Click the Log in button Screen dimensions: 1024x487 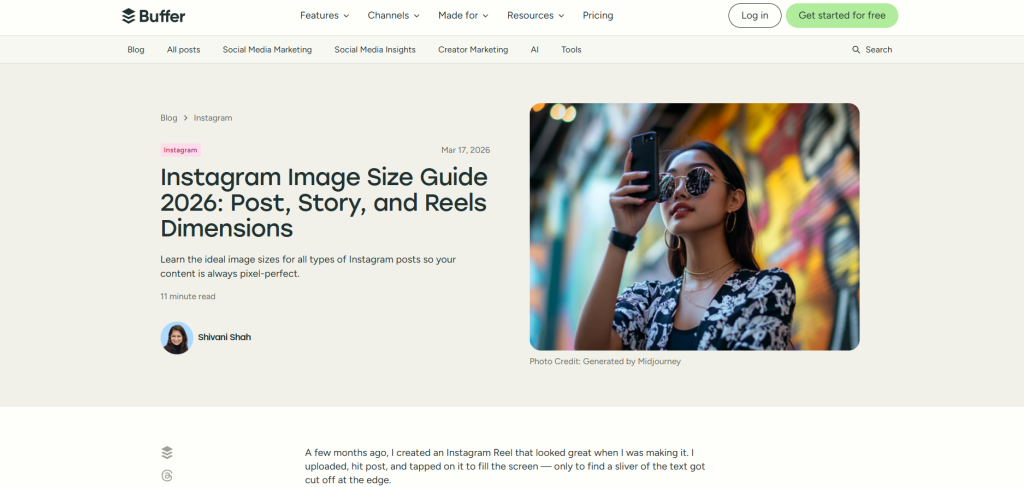754,16
